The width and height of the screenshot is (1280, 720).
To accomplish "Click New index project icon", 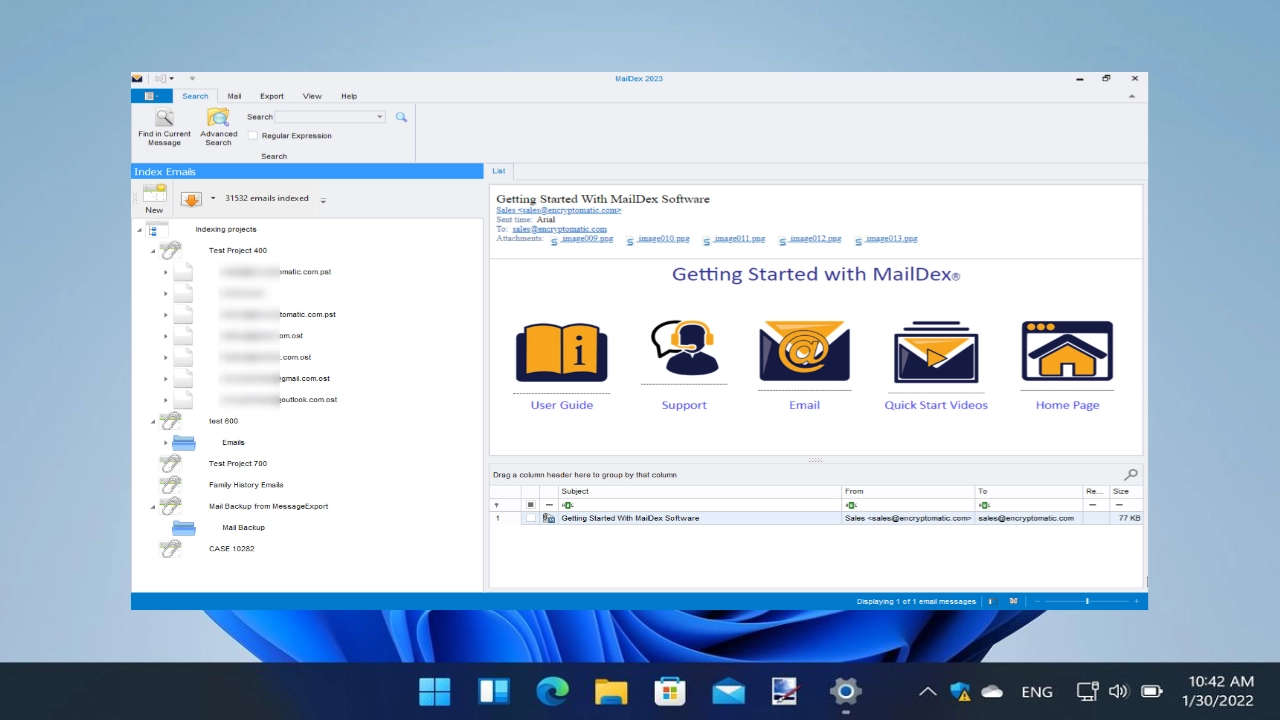I will 154,194.
